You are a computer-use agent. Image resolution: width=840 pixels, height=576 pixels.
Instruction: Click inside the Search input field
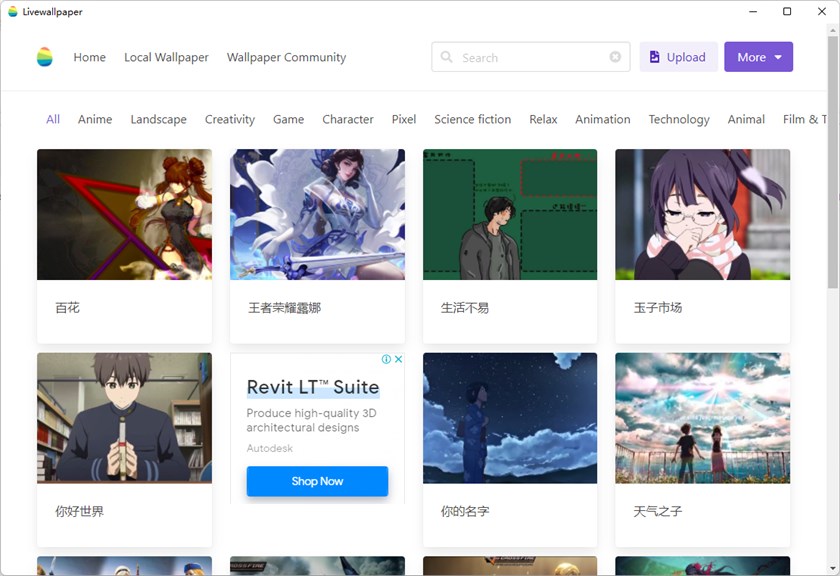(530, 57)
